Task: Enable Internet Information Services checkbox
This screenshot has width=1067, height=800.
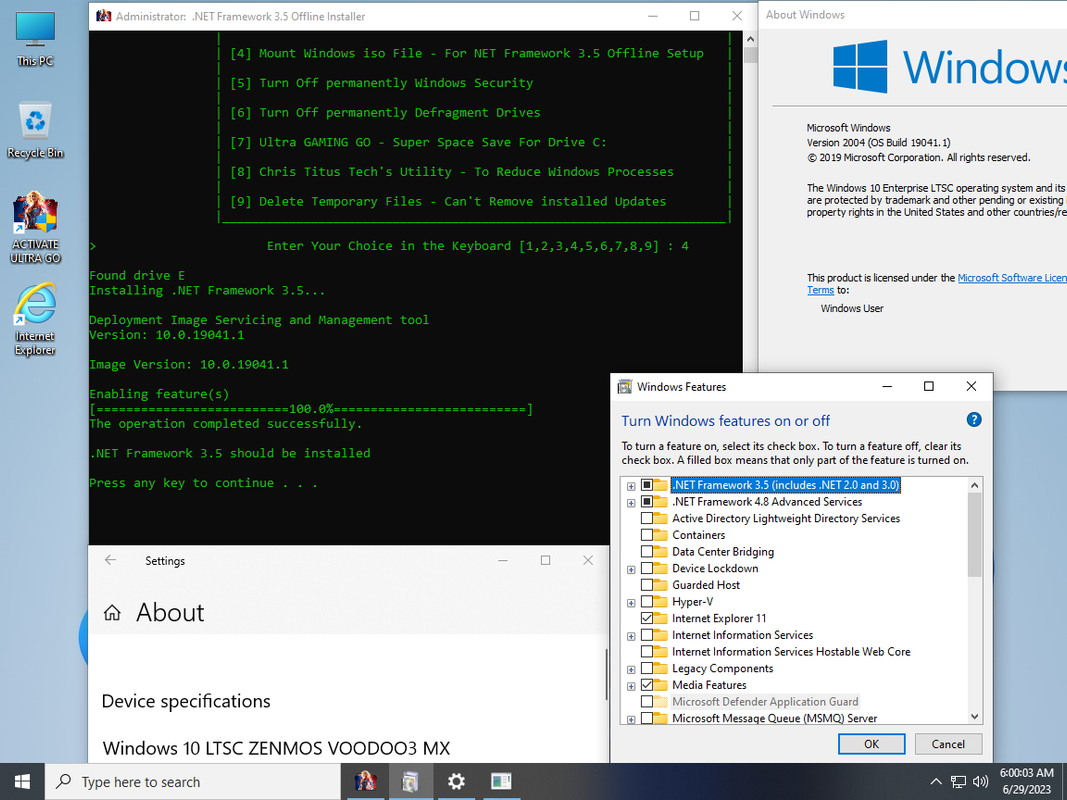Action: tap(646, 635)
